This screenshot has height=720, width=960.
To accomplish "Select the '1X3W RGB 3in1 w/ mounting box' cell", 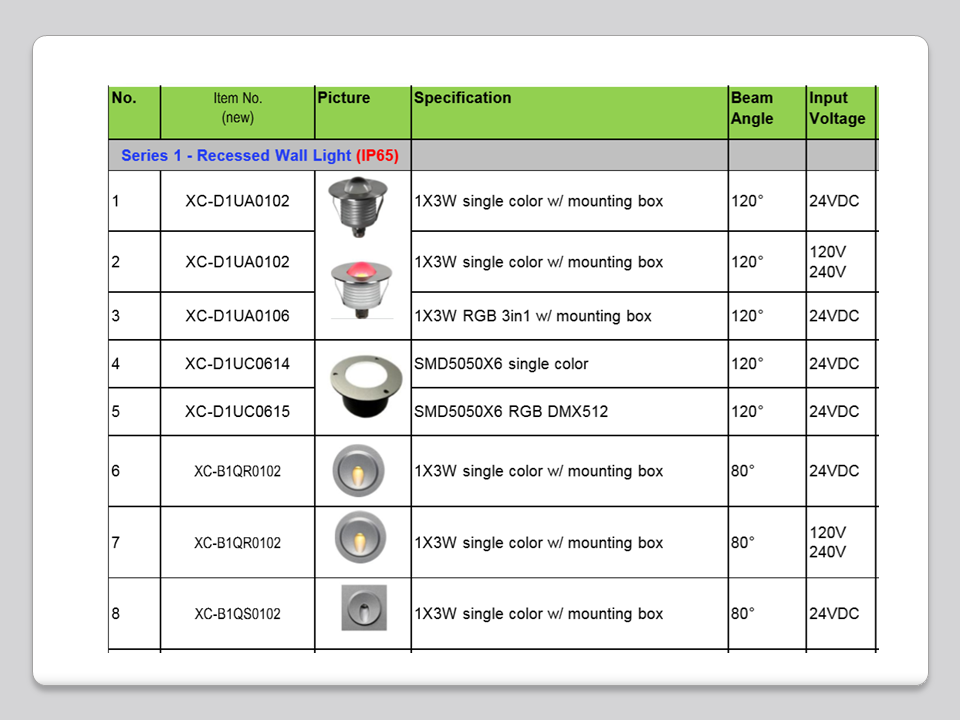I will tap(533, 316).
